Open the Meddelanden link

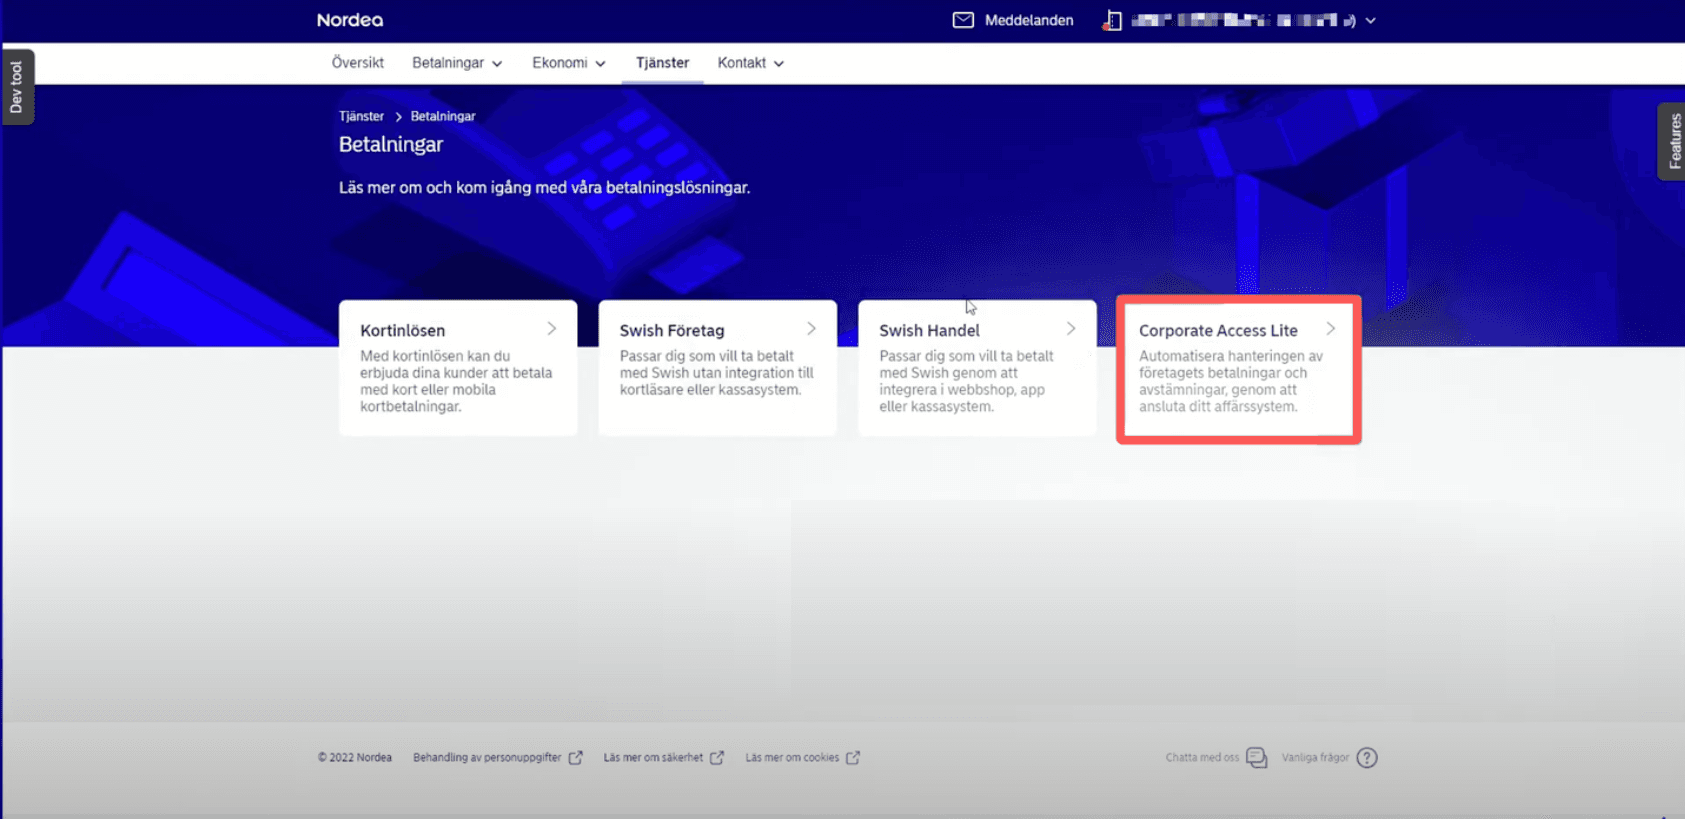(1029, 20)
